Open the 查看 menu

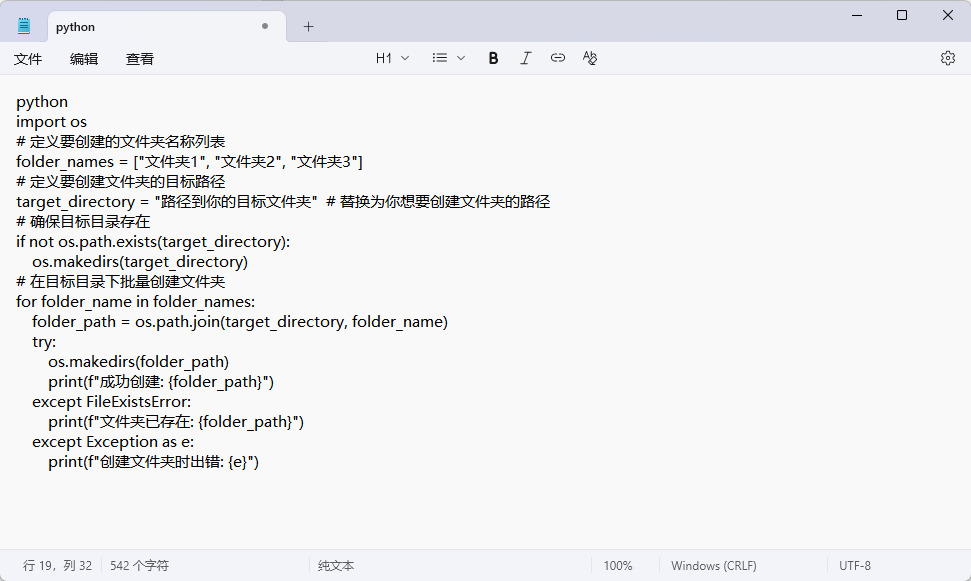click(x=139, y=59)
